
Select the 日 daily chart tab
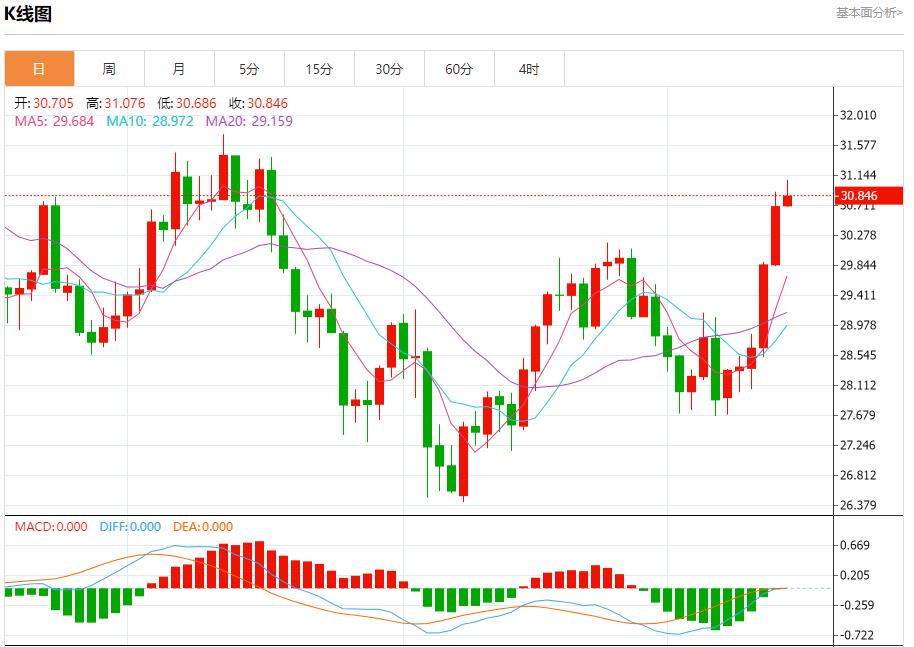(x=39, y=69)
